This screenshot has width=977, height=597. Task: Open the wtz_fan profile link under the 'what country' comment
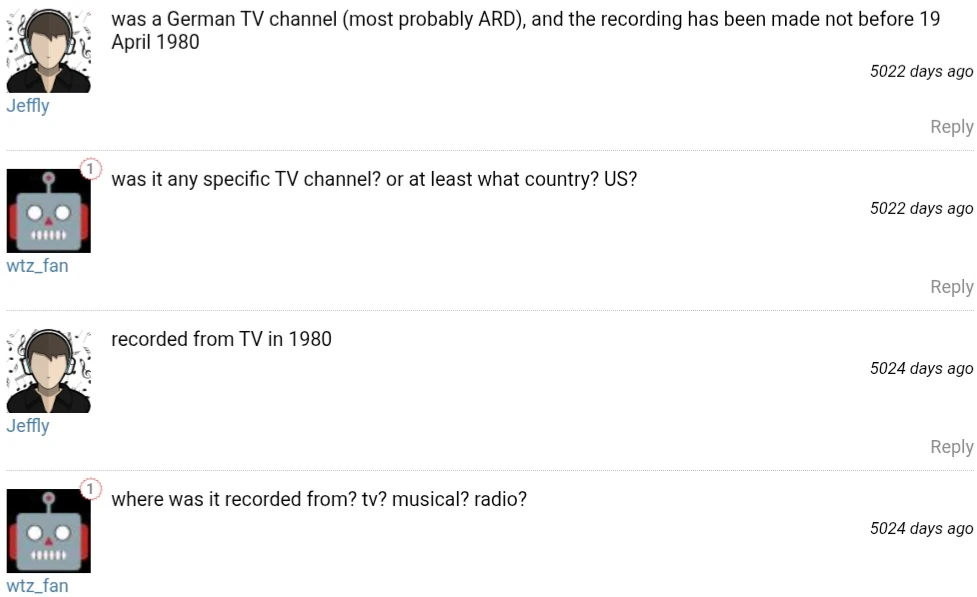click(37, 266)
